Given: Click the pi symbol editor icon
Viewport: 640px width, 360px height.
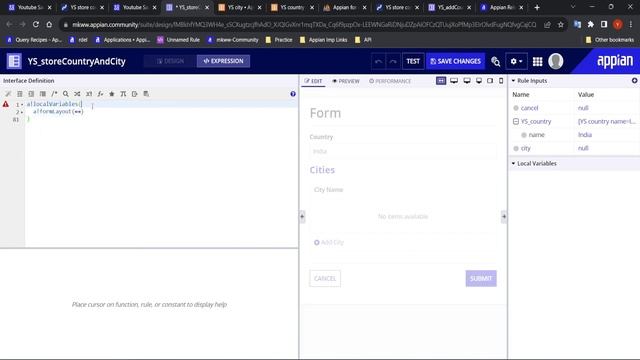Looking at the screenshot, I should pos(123,94).
